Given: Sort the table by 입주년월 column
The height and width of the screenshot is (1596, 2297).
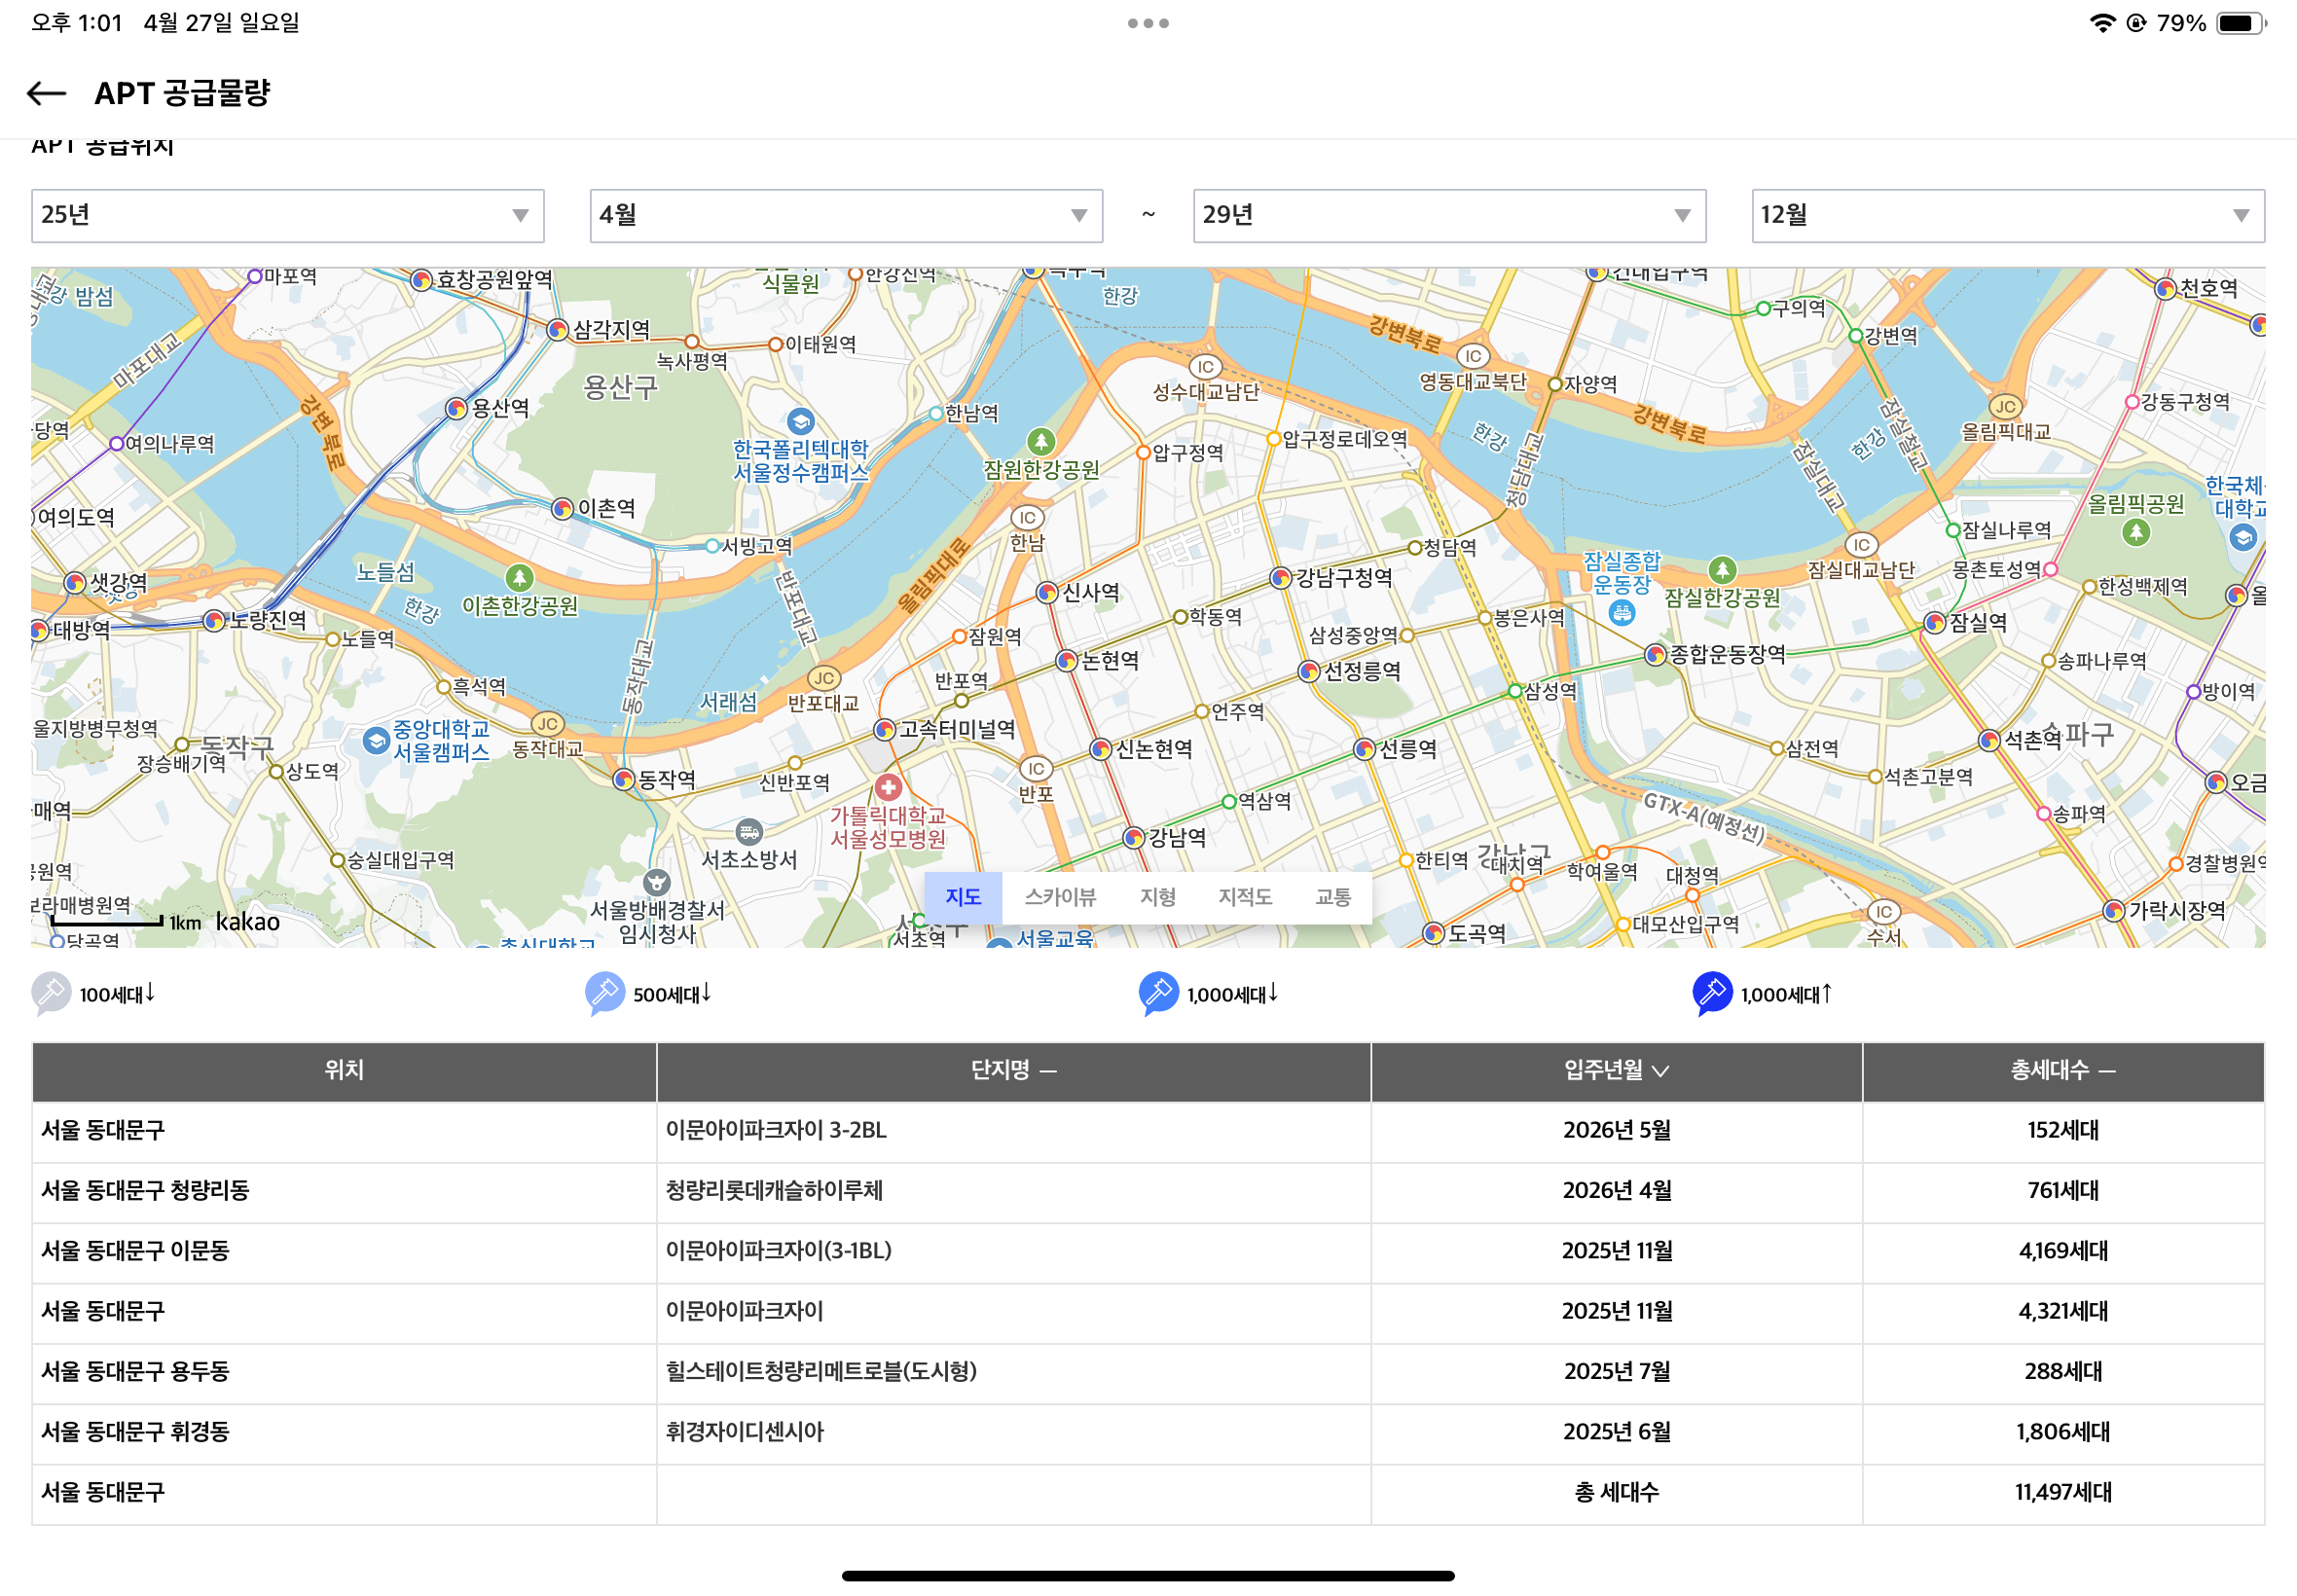Looking at the screenshot, I should [1616, 1070].
